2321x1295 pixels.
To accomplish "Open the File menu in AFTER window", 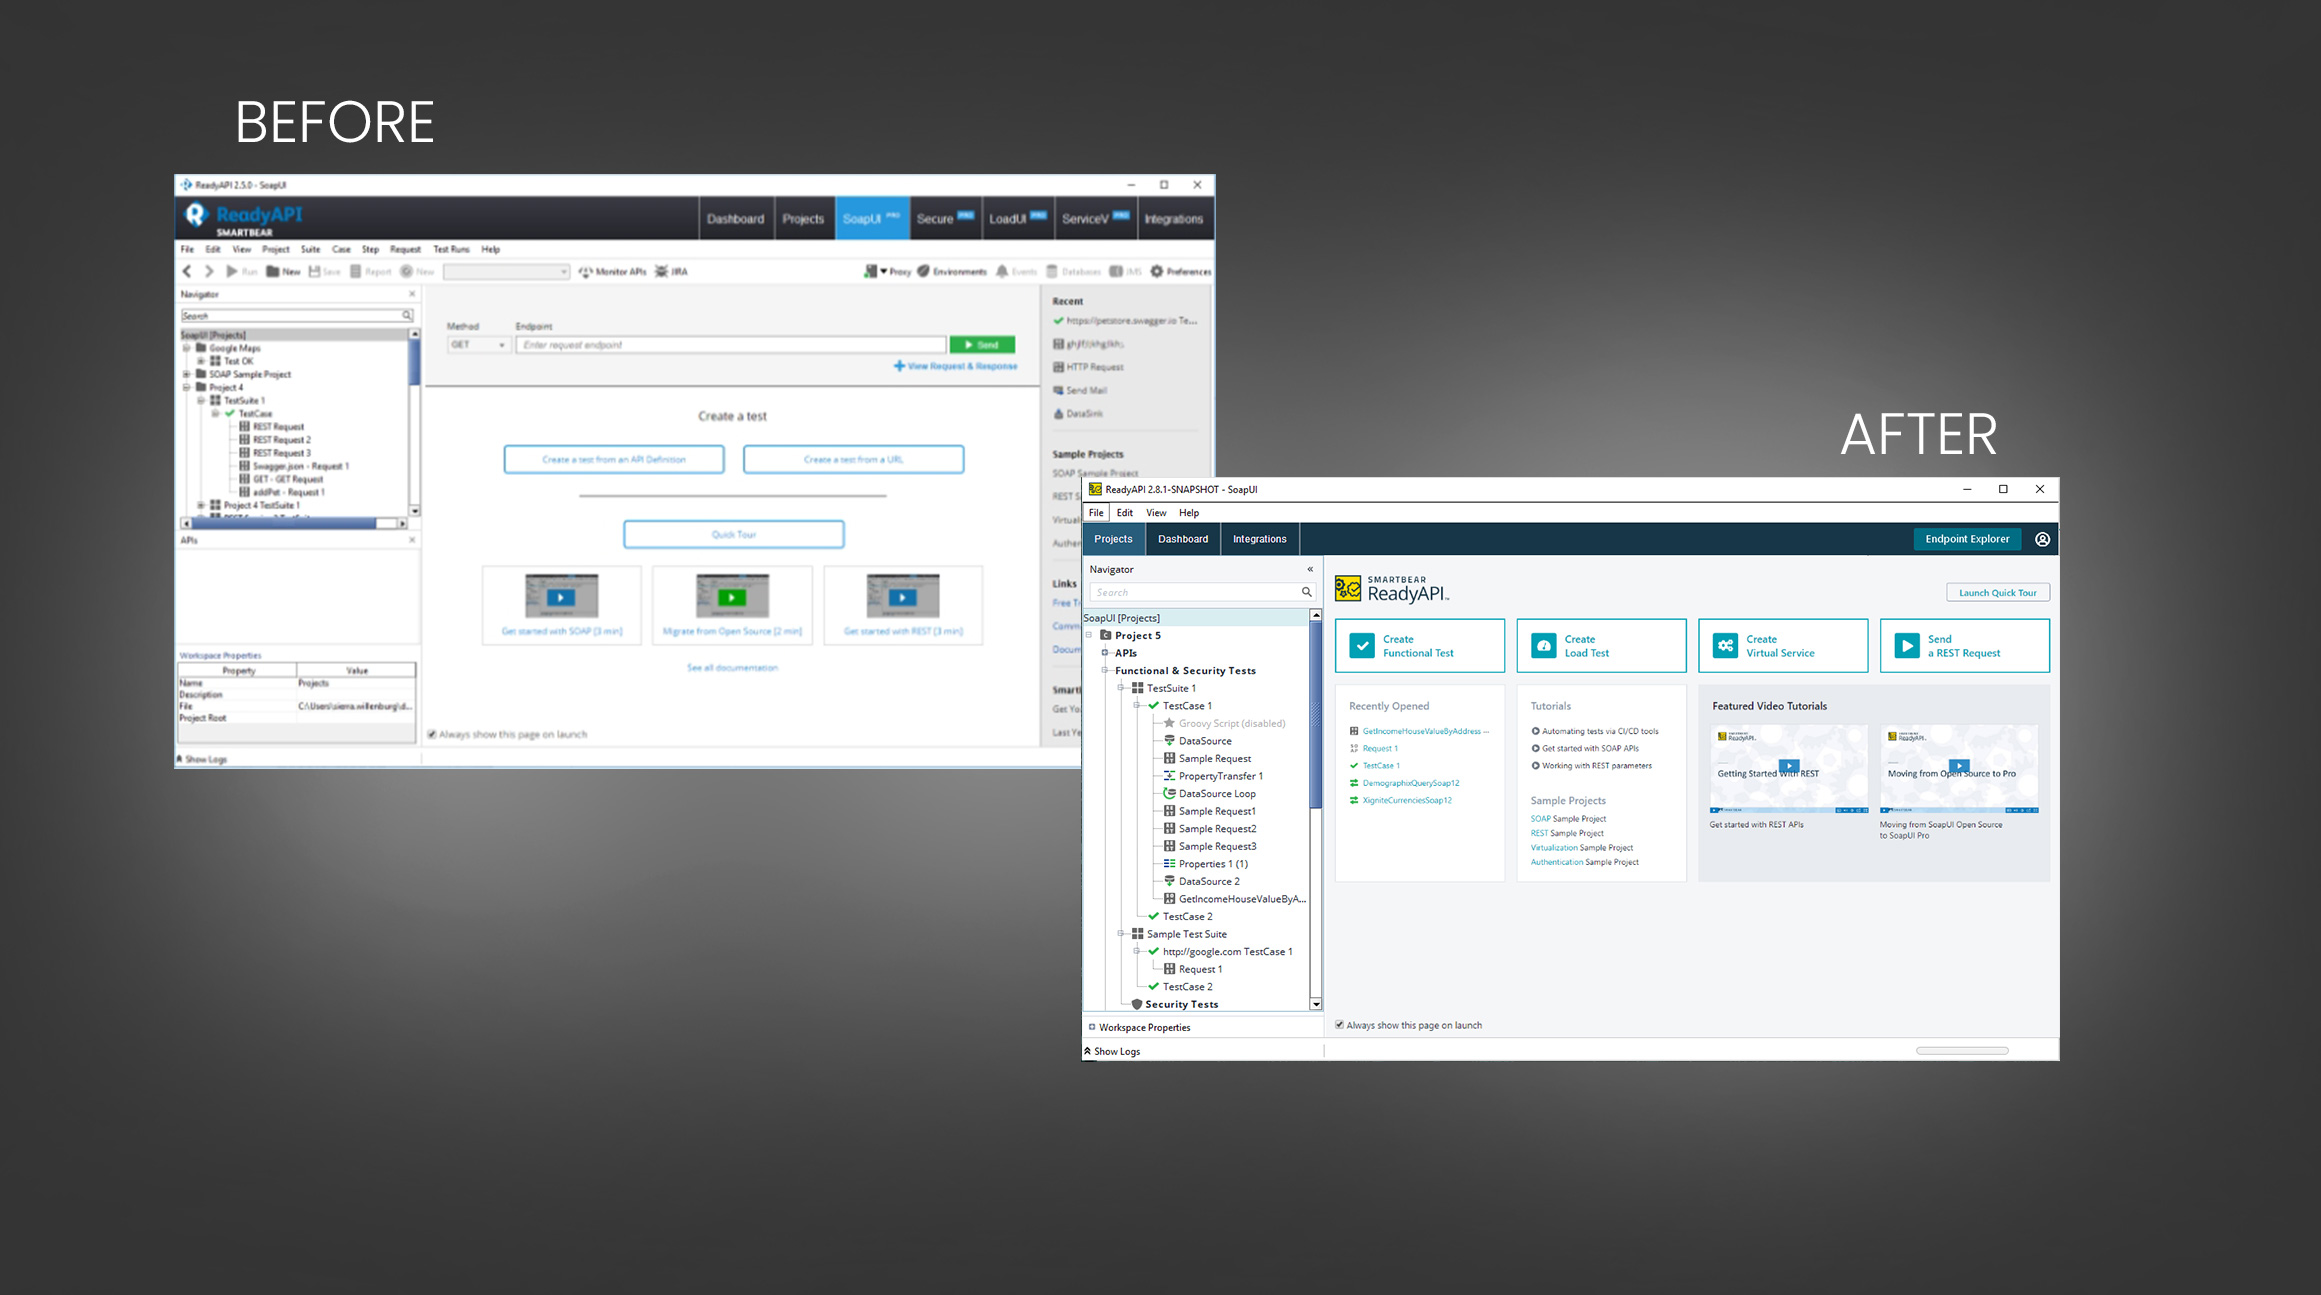I will [1096, 512].
